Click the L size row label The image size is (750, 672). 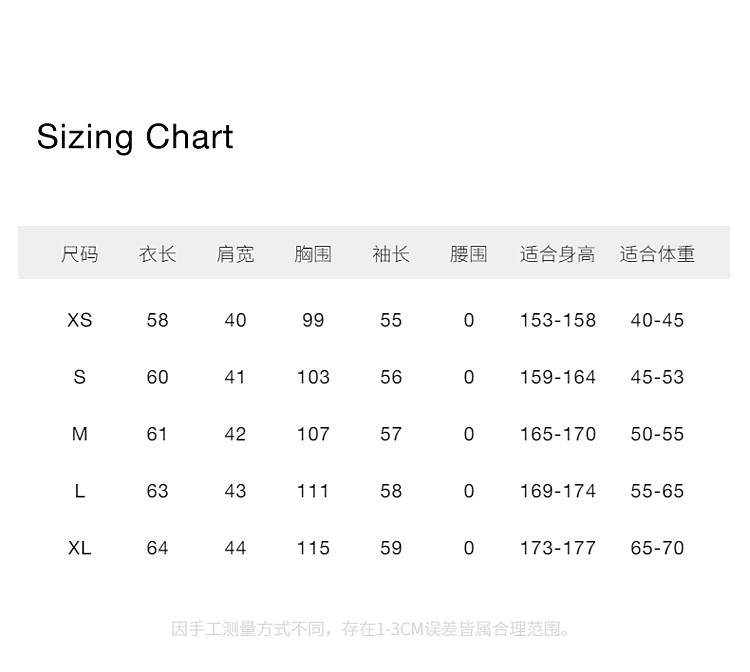[80, 491]
